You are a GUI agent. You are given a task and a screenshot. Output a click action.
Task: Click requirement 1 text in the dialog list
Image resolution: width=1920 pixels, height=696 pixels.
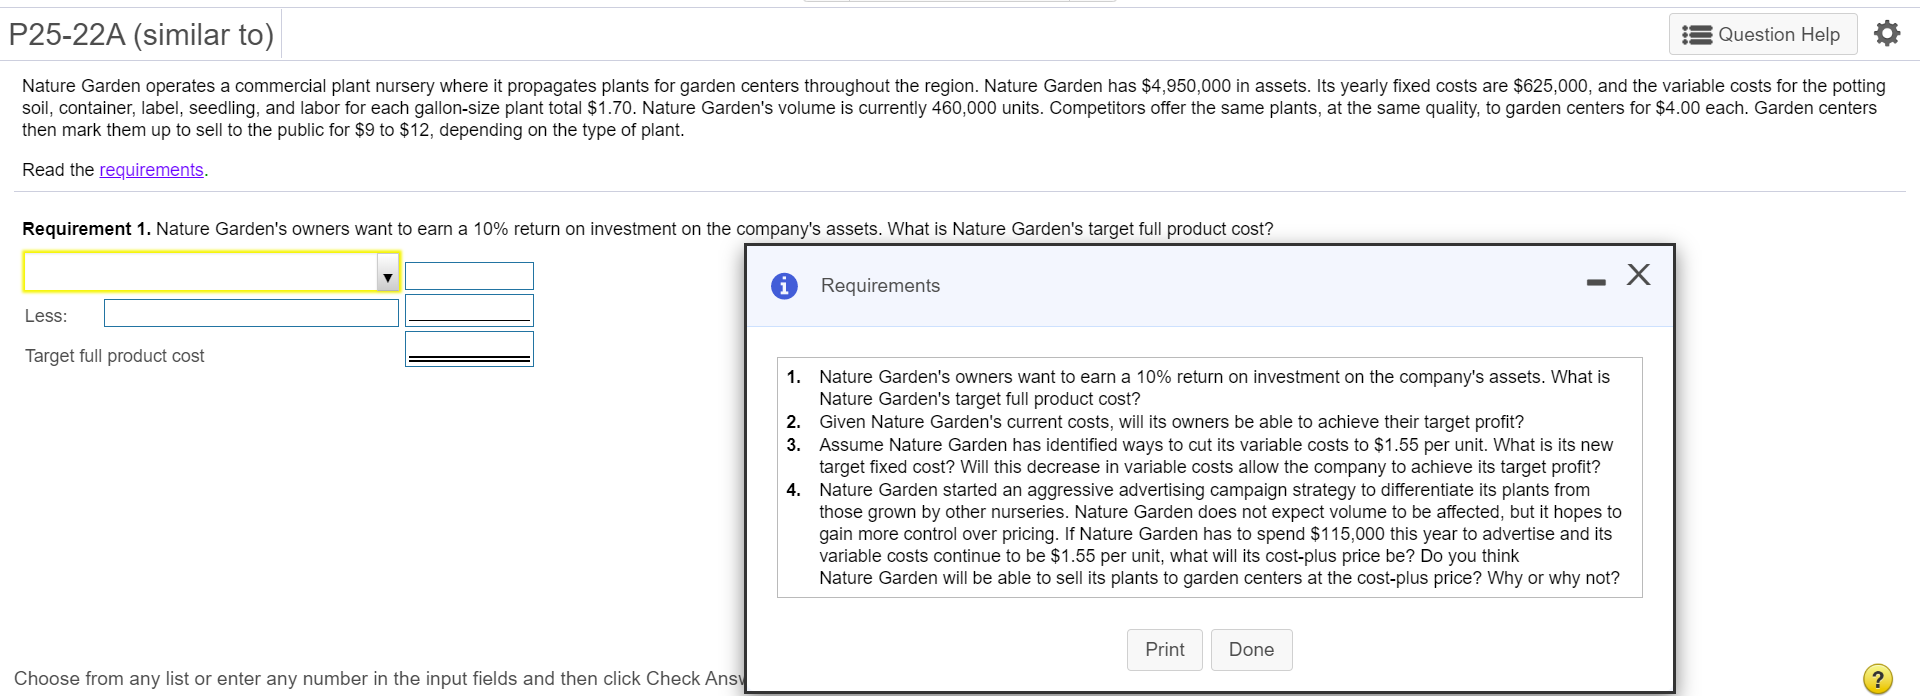click(1214, 388)
